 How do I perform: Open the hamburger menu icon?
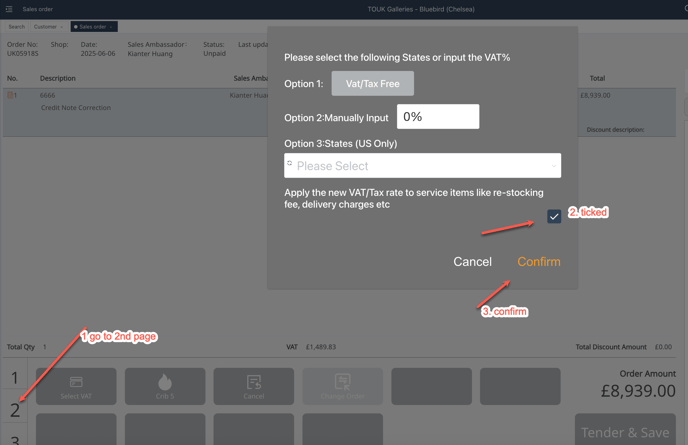pos(9,9)
